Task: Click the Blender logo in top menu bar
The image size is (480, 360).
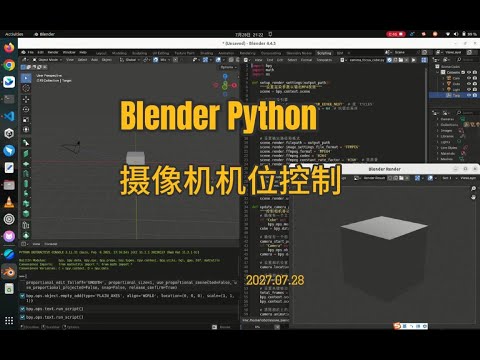Action: point(23,52)
